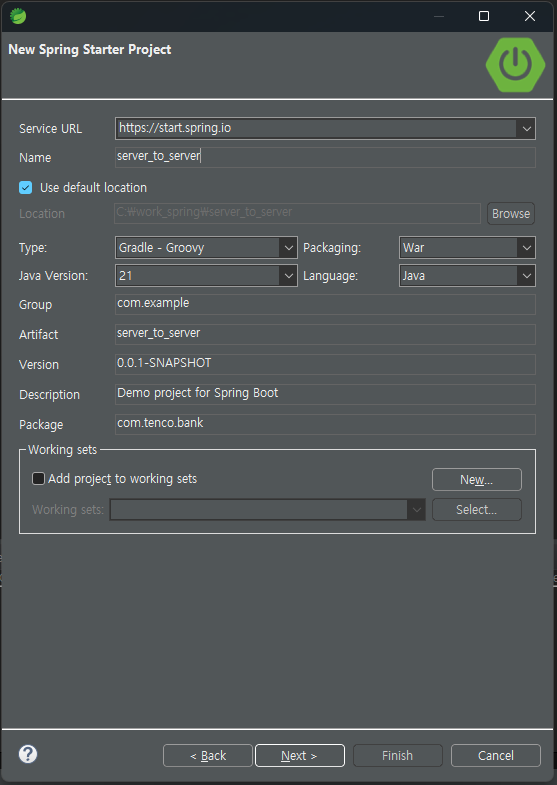557x785 pixels.
Task: Click the Name field containing server_to_server
Action: coord(325,157)
